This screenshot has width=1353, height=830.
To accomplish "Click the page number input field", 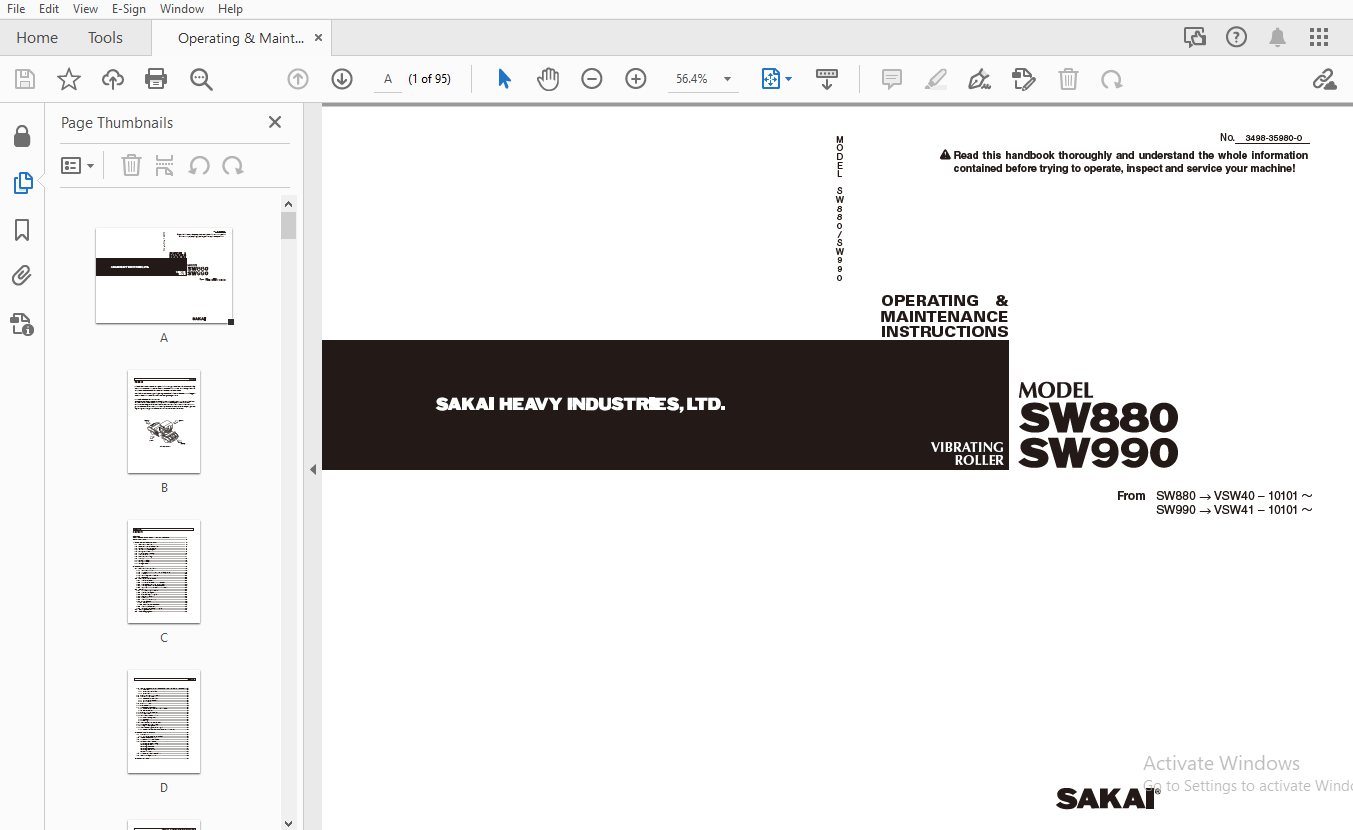I will [388, 79].
